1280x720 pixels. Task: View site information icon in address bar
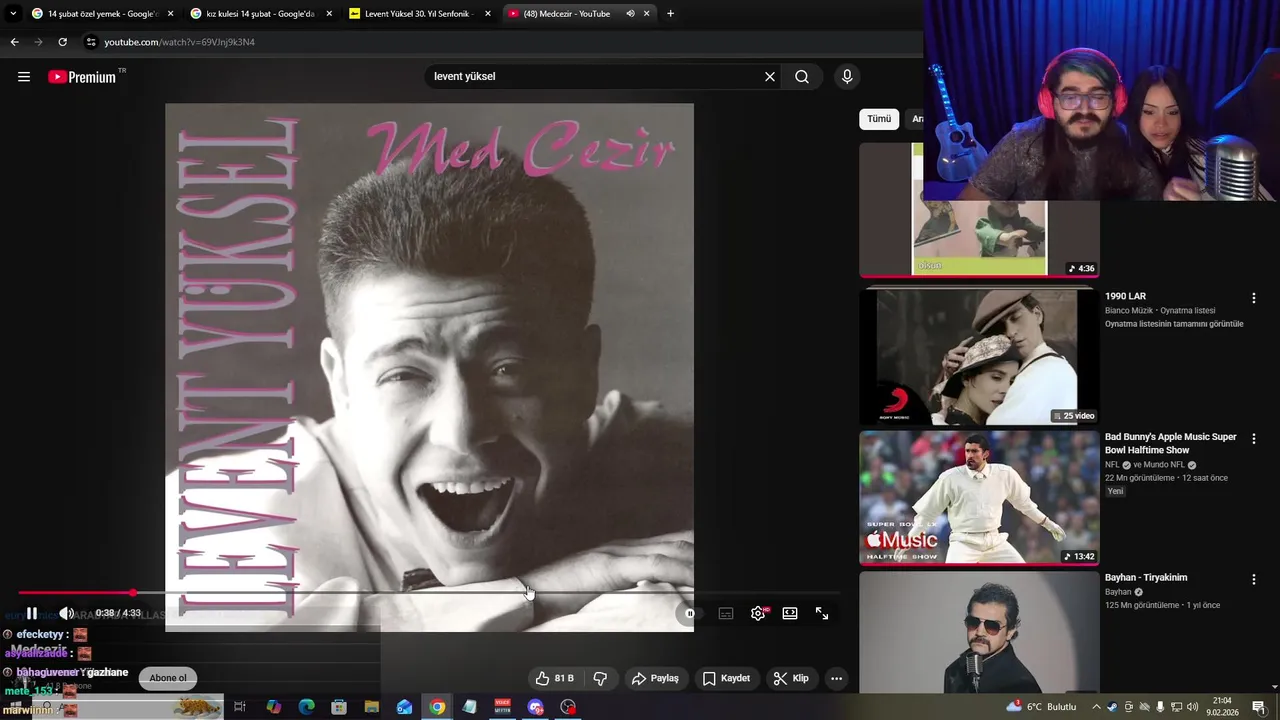[91, 42]
